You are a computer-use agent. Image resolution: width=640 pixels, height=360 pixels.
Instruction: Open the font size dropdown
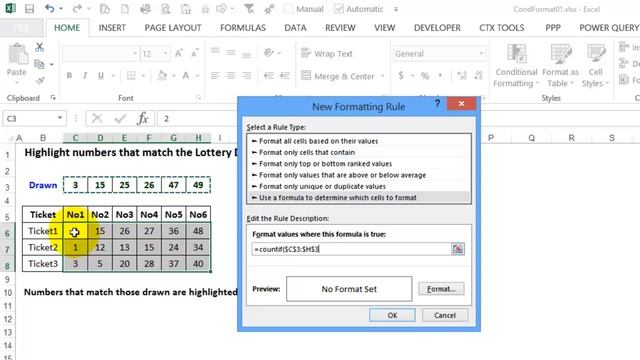pyautogui.click(x=165, y=53)
